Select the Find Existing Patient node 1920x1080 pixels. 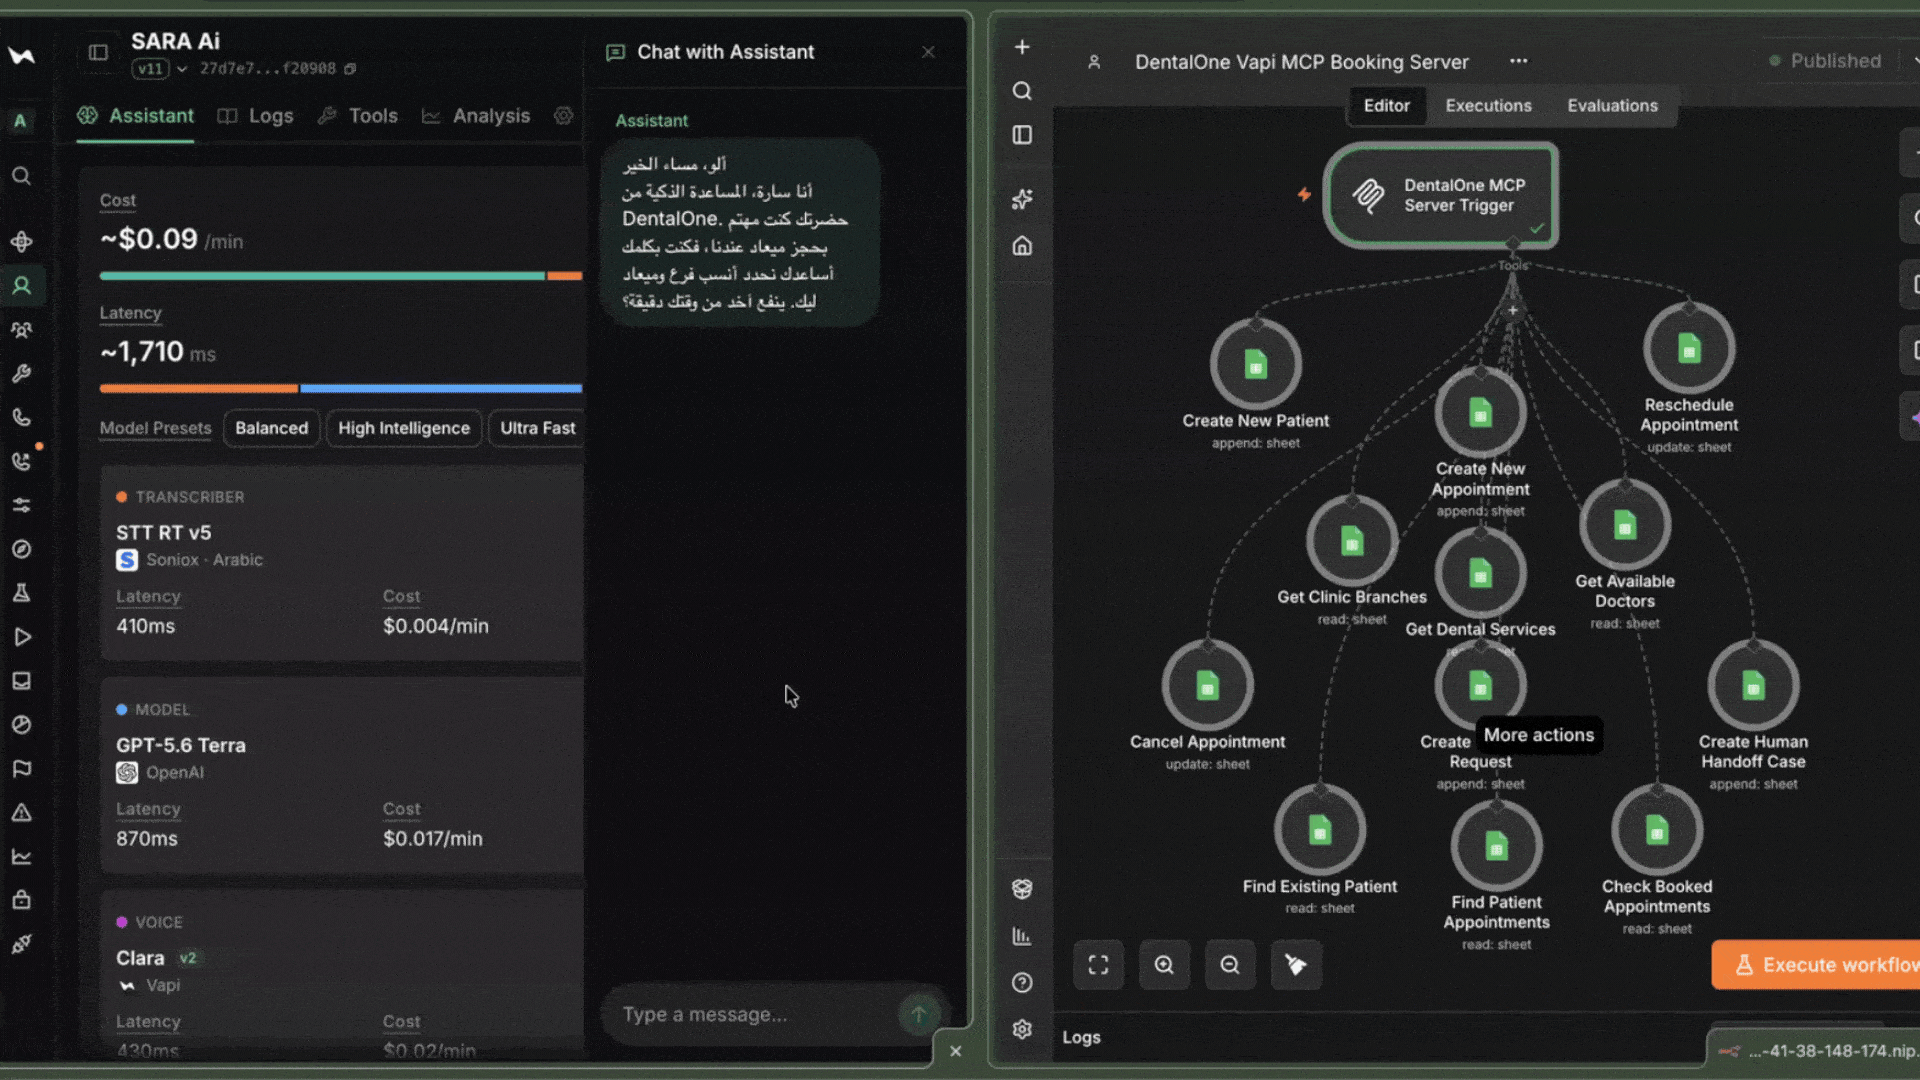1320,830
